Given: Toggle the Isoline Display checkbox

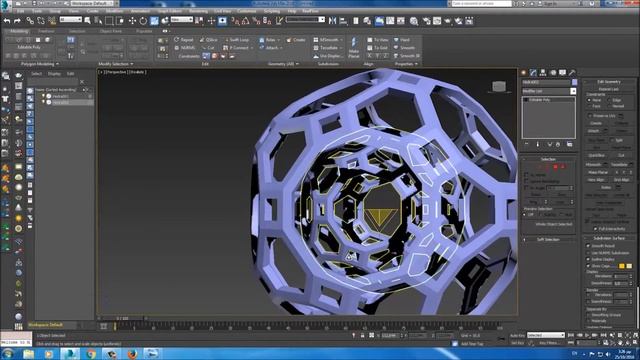Looking at the screenshot, I should point(588,259).
